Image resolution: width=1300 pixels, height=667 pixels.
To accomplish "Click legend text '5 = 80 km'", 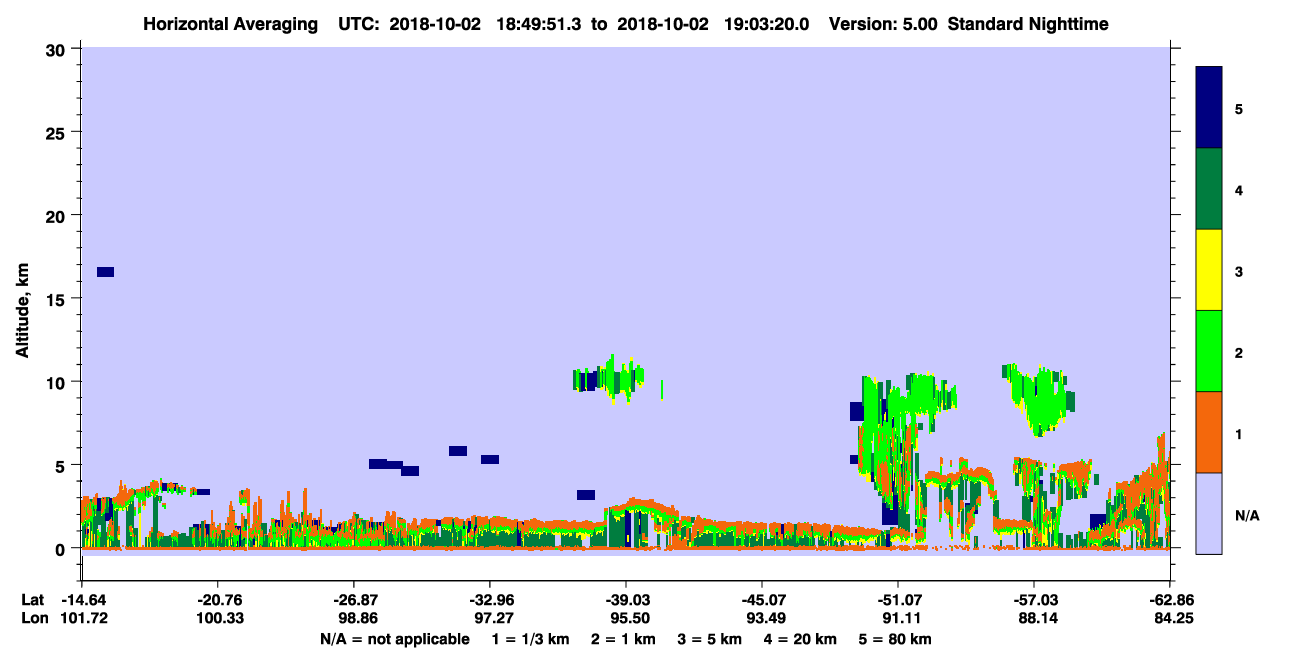I will 896,639.
